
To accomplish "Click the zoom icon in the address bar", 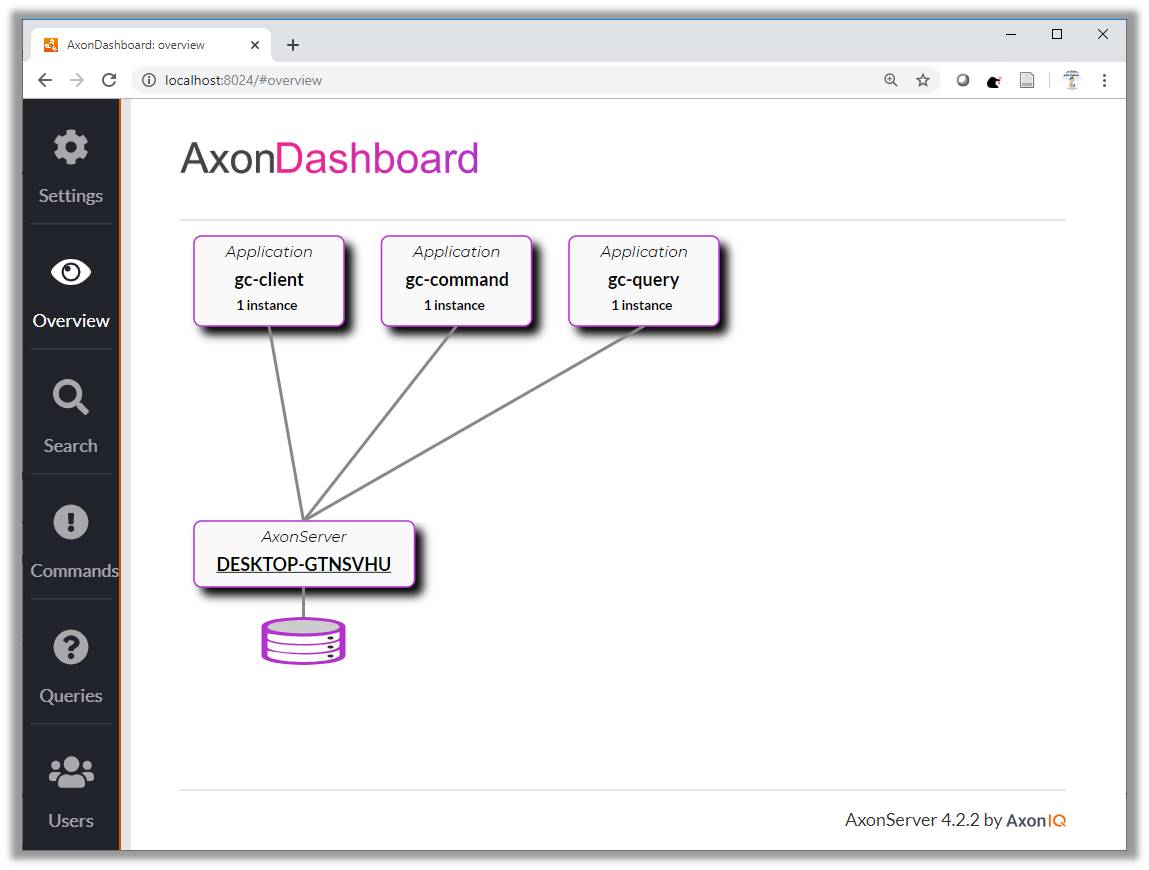I will point(890,80).
